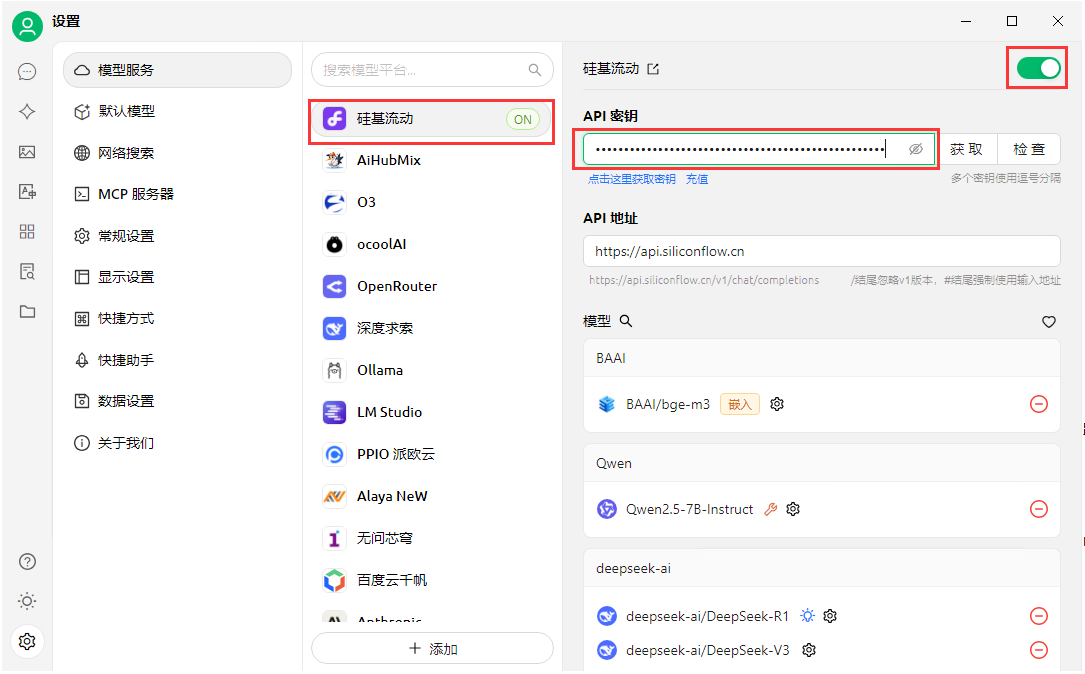Open 快捷助手 settings section
1085x674 pixels.
(x=177, y=361)
